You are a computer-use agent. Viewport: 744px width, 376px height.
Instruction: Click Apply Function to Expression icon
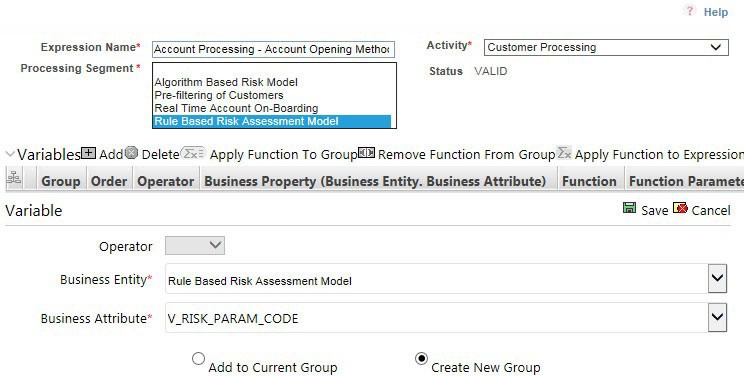click(564, 153)
